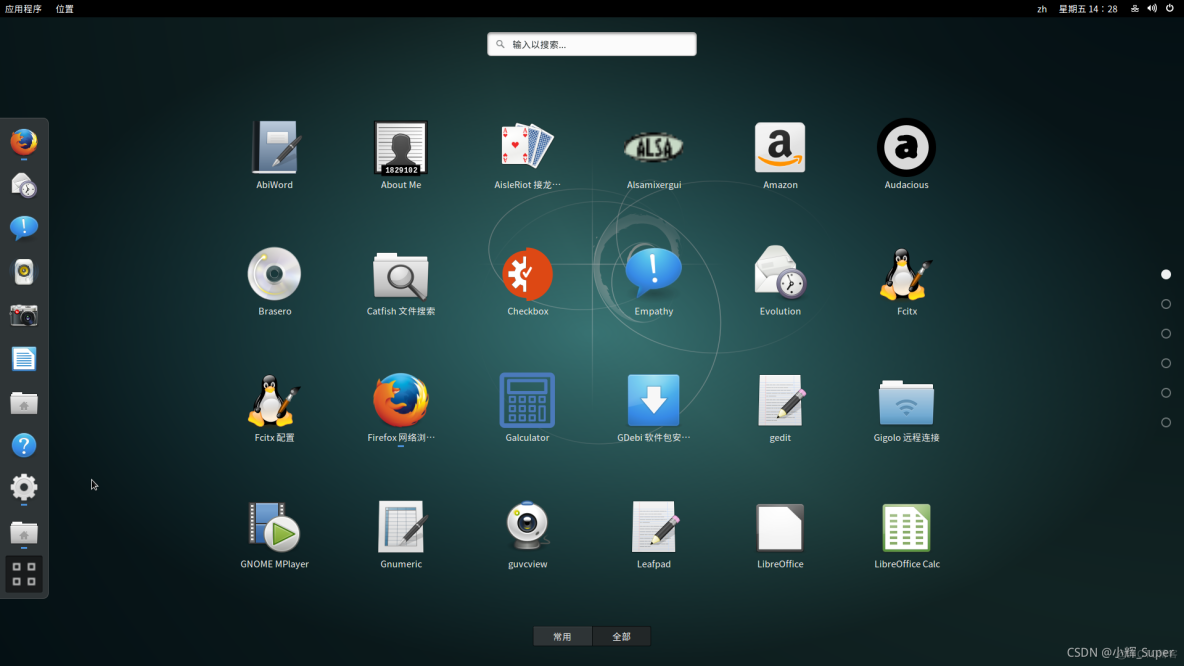Open the clock showing 星期五 14:28
The width and height of the screenshot is (1184, 666).
pyautogui.click(x=1088, y=9)
